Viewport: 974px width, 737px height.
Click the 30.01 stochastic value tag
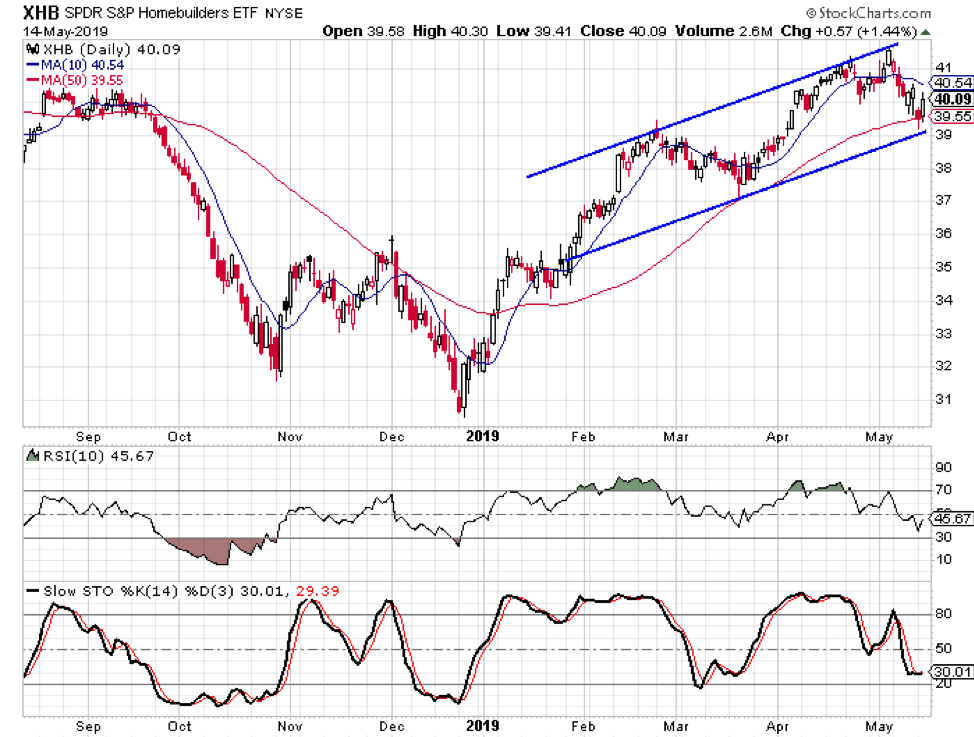pyautogui.click(x=951, y=672)
